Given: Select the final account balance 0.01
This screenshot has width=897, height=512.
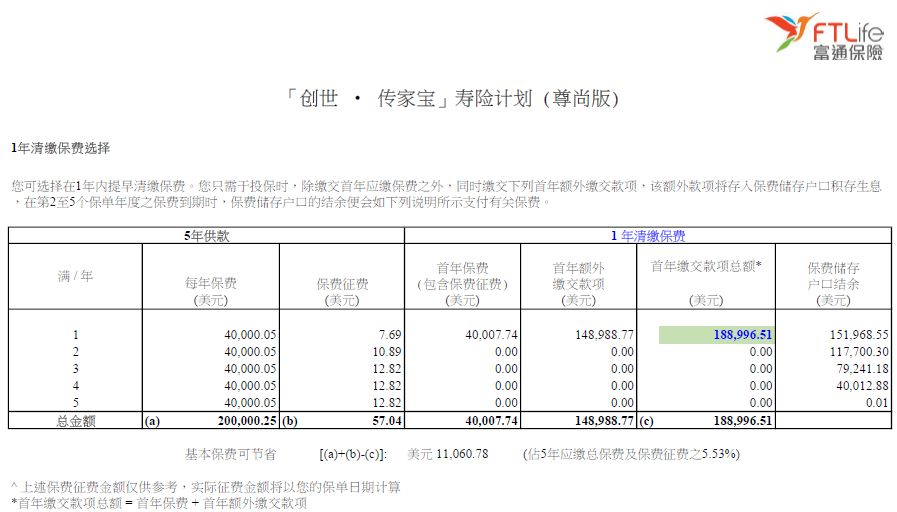Looking at the screenshot, I should click(x=877, y=403).
